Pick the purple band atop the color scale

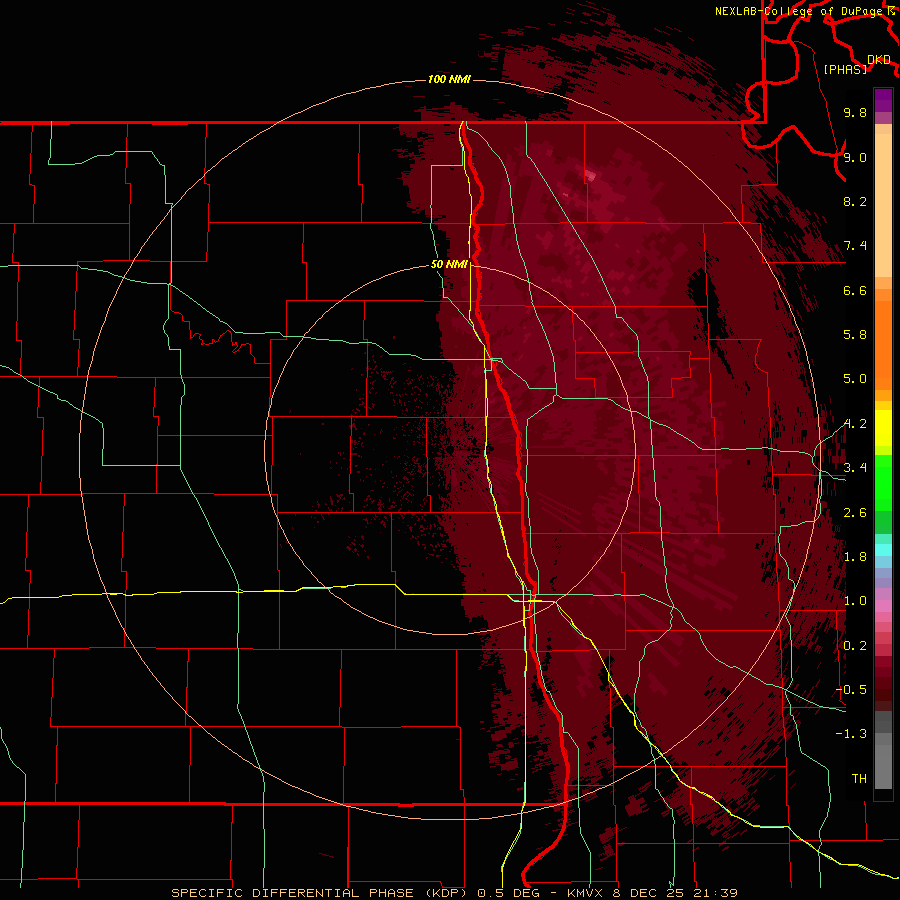883,100
